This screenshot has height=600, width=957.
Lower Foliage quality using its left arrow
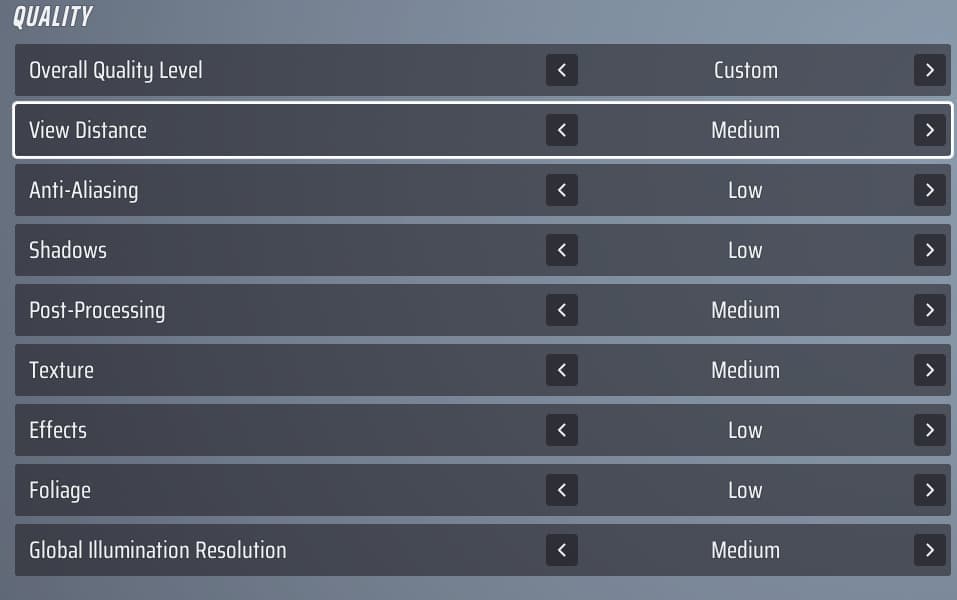pyautogui.click(x=561, y=490)
